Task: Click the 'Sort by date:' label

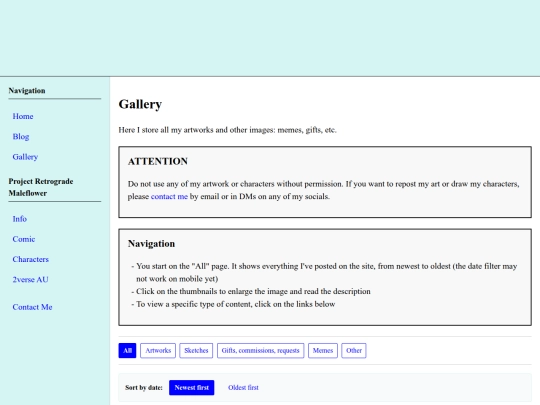Action: 144,388
